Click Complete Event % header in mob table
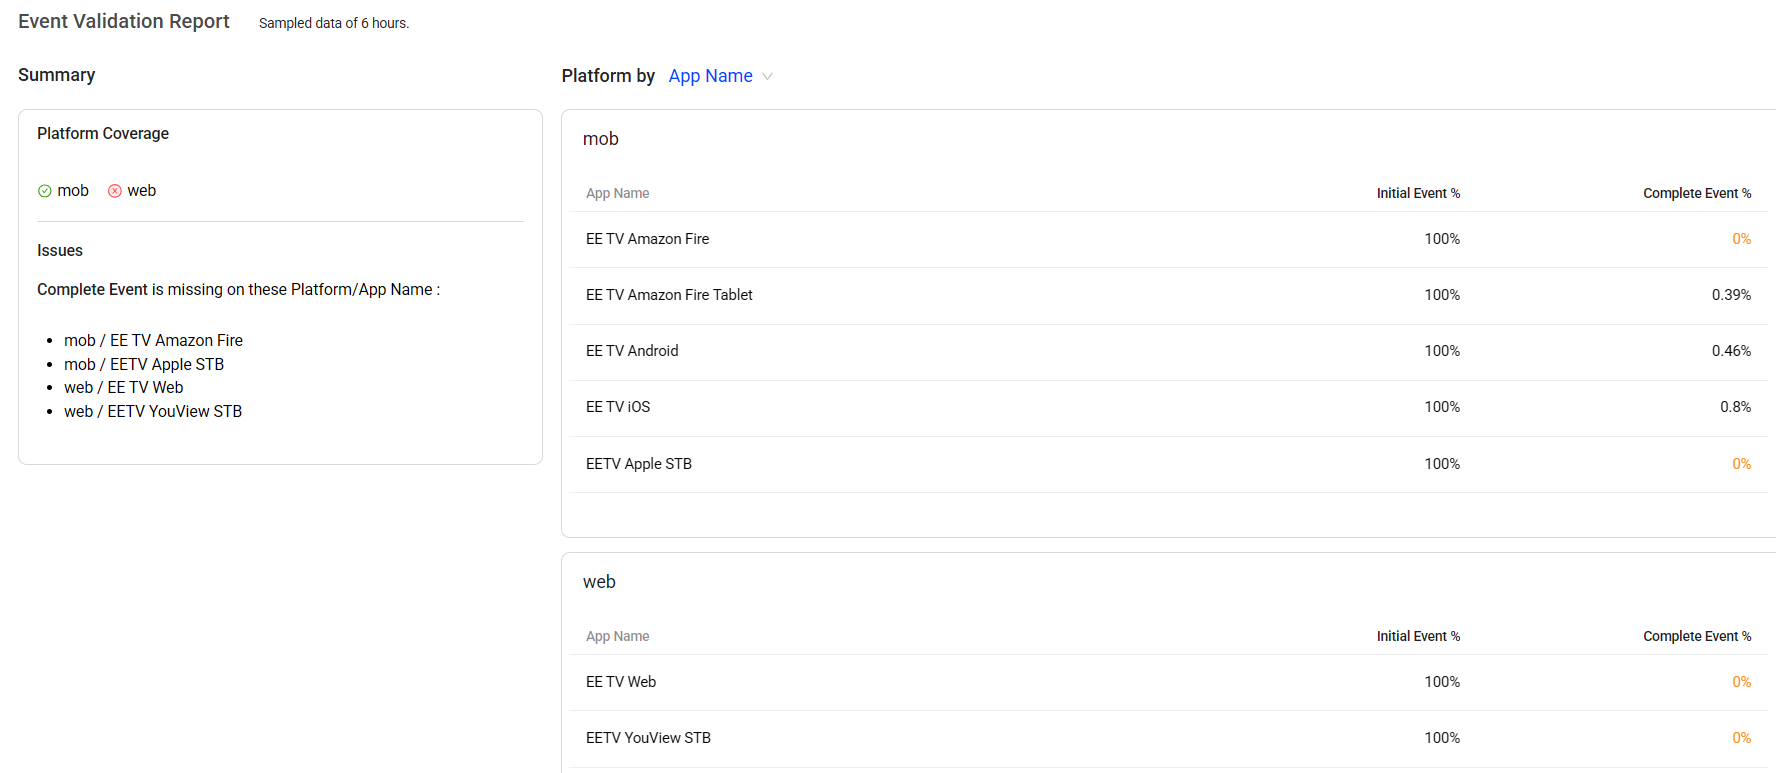Screen dimensions: 1776x773 click(1697, 193)
